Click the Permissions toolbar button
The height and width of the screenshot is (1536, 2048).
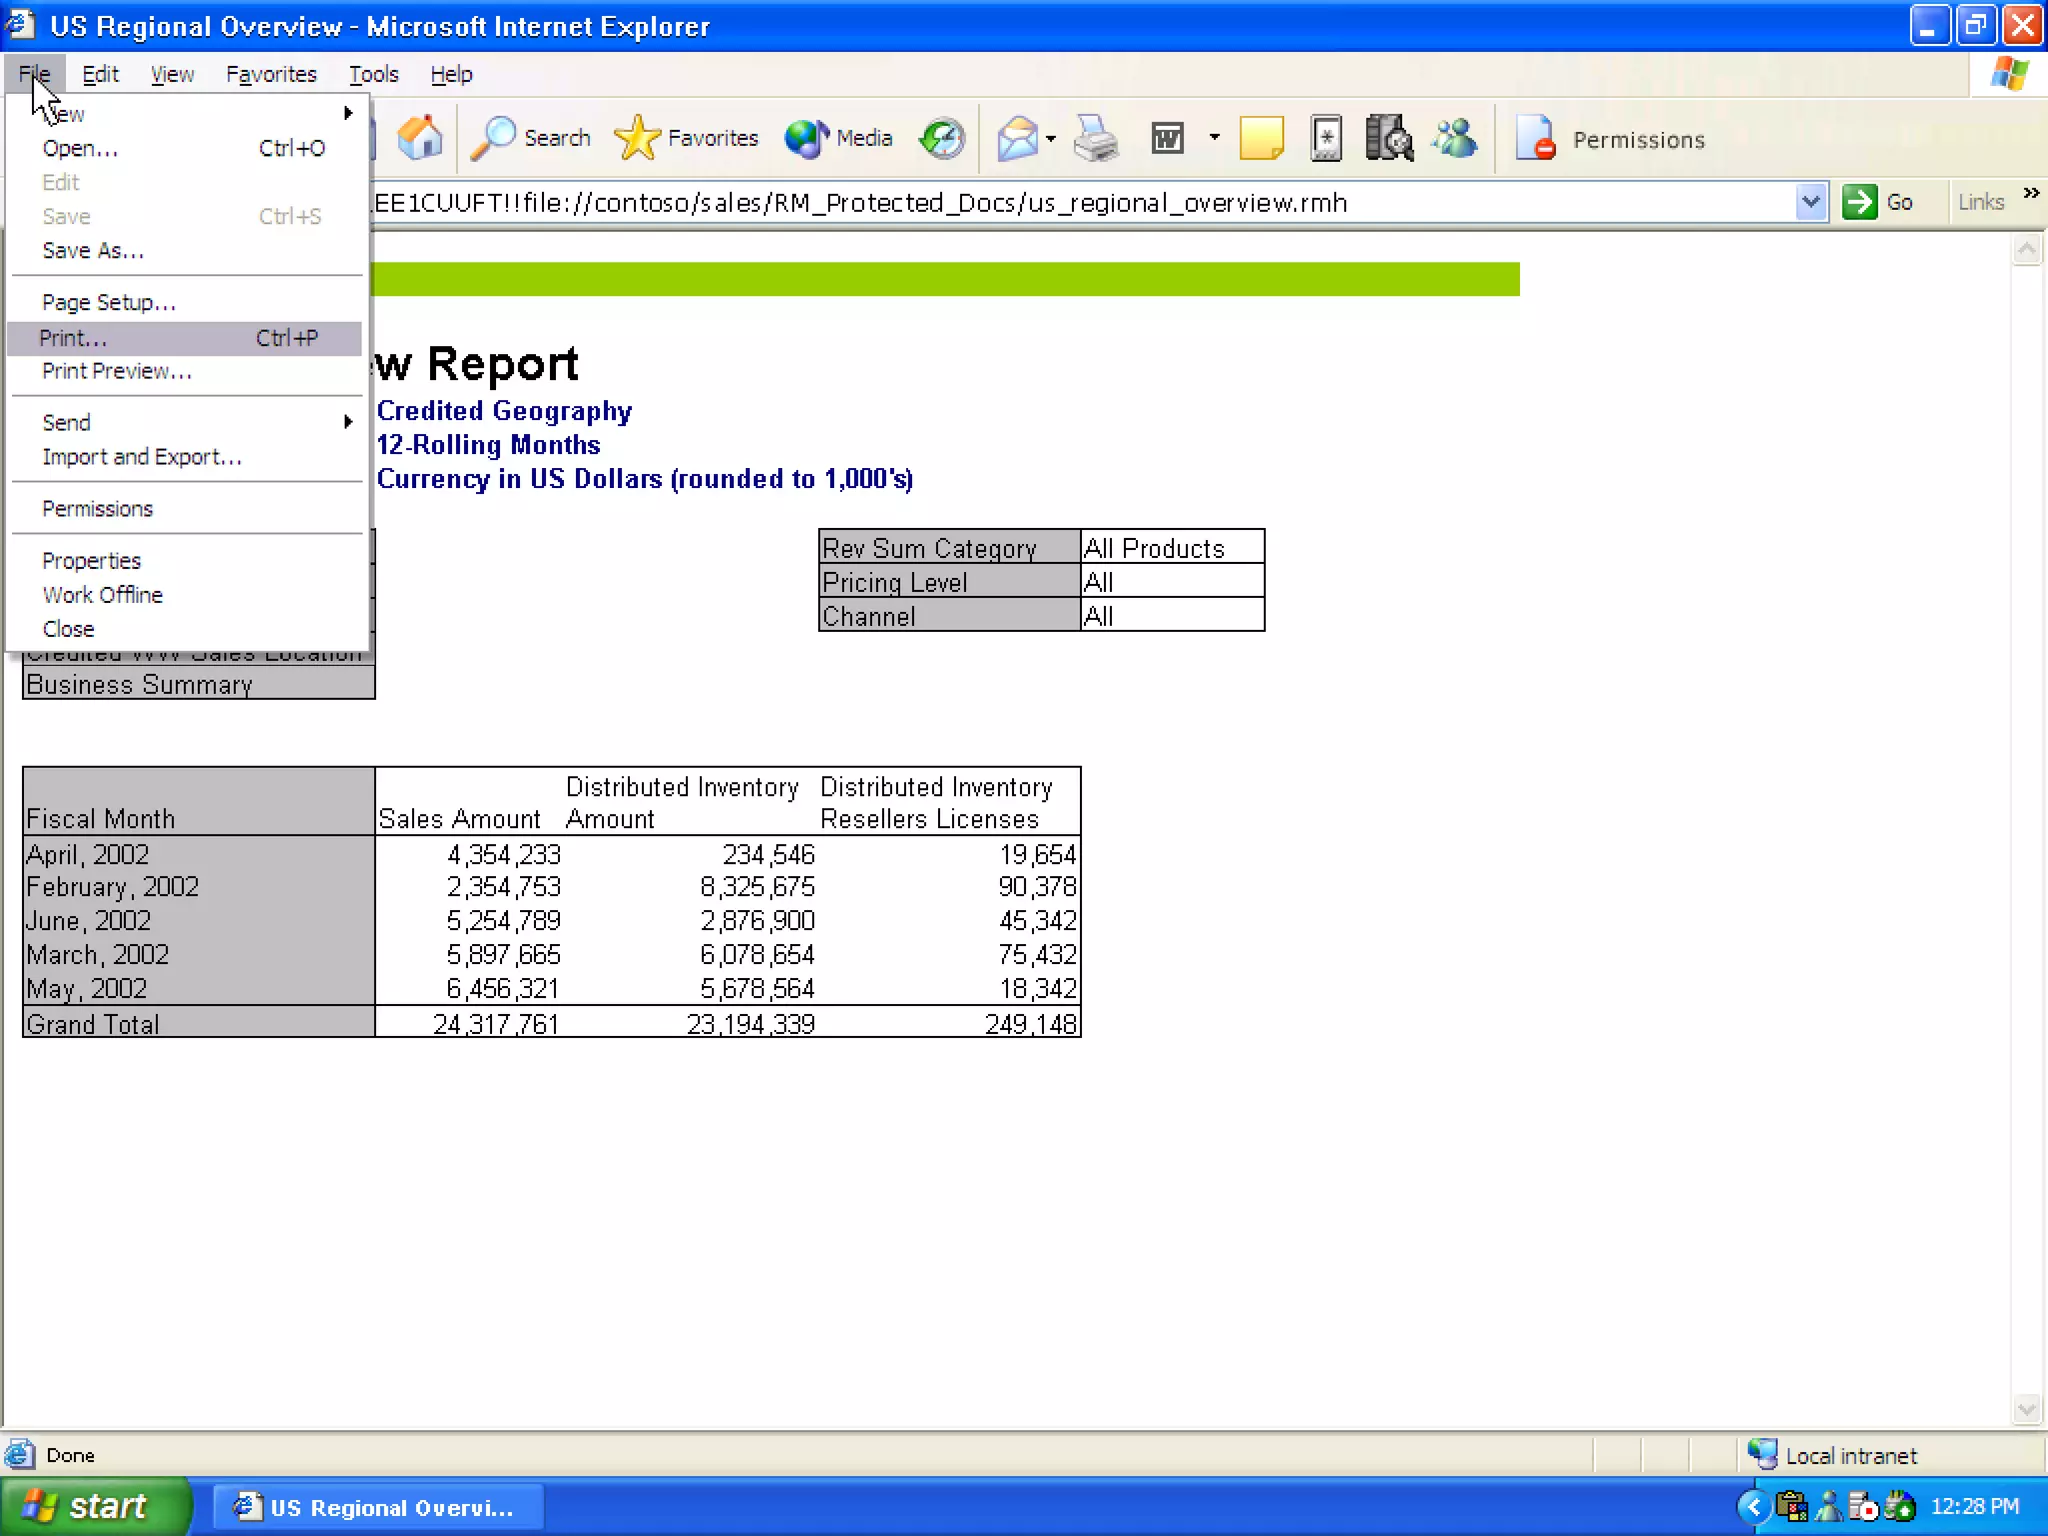(x=1611, y=139)
